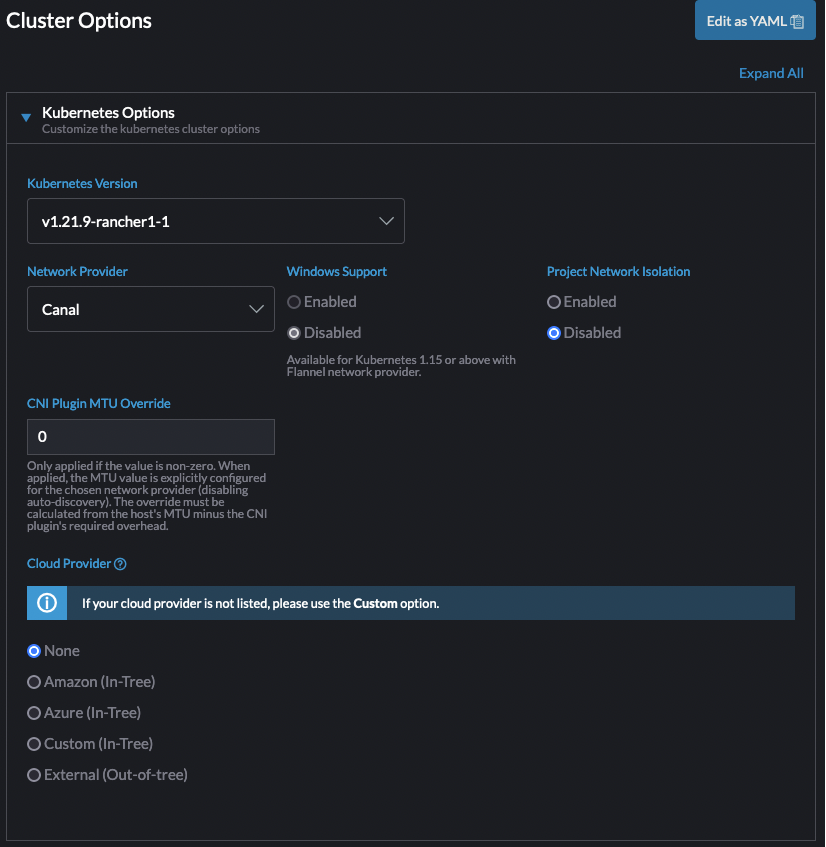826x847 pixels.
Task: Disable Project Network Isolation
Action: (x=554, y=332)
